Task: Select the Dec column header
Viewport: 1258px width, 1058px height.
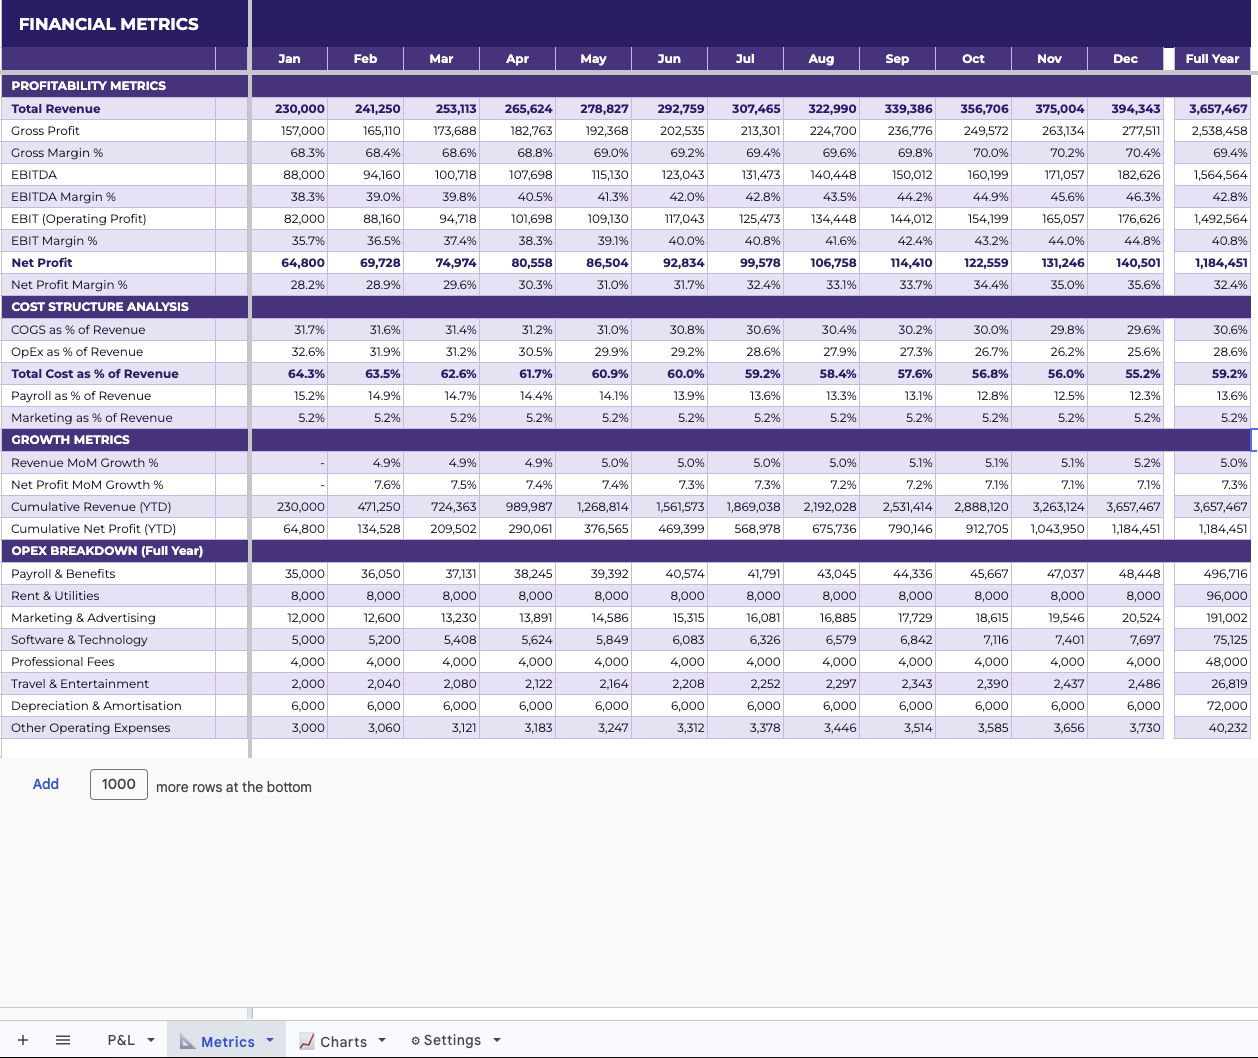Action: (x=1125, y=59)
